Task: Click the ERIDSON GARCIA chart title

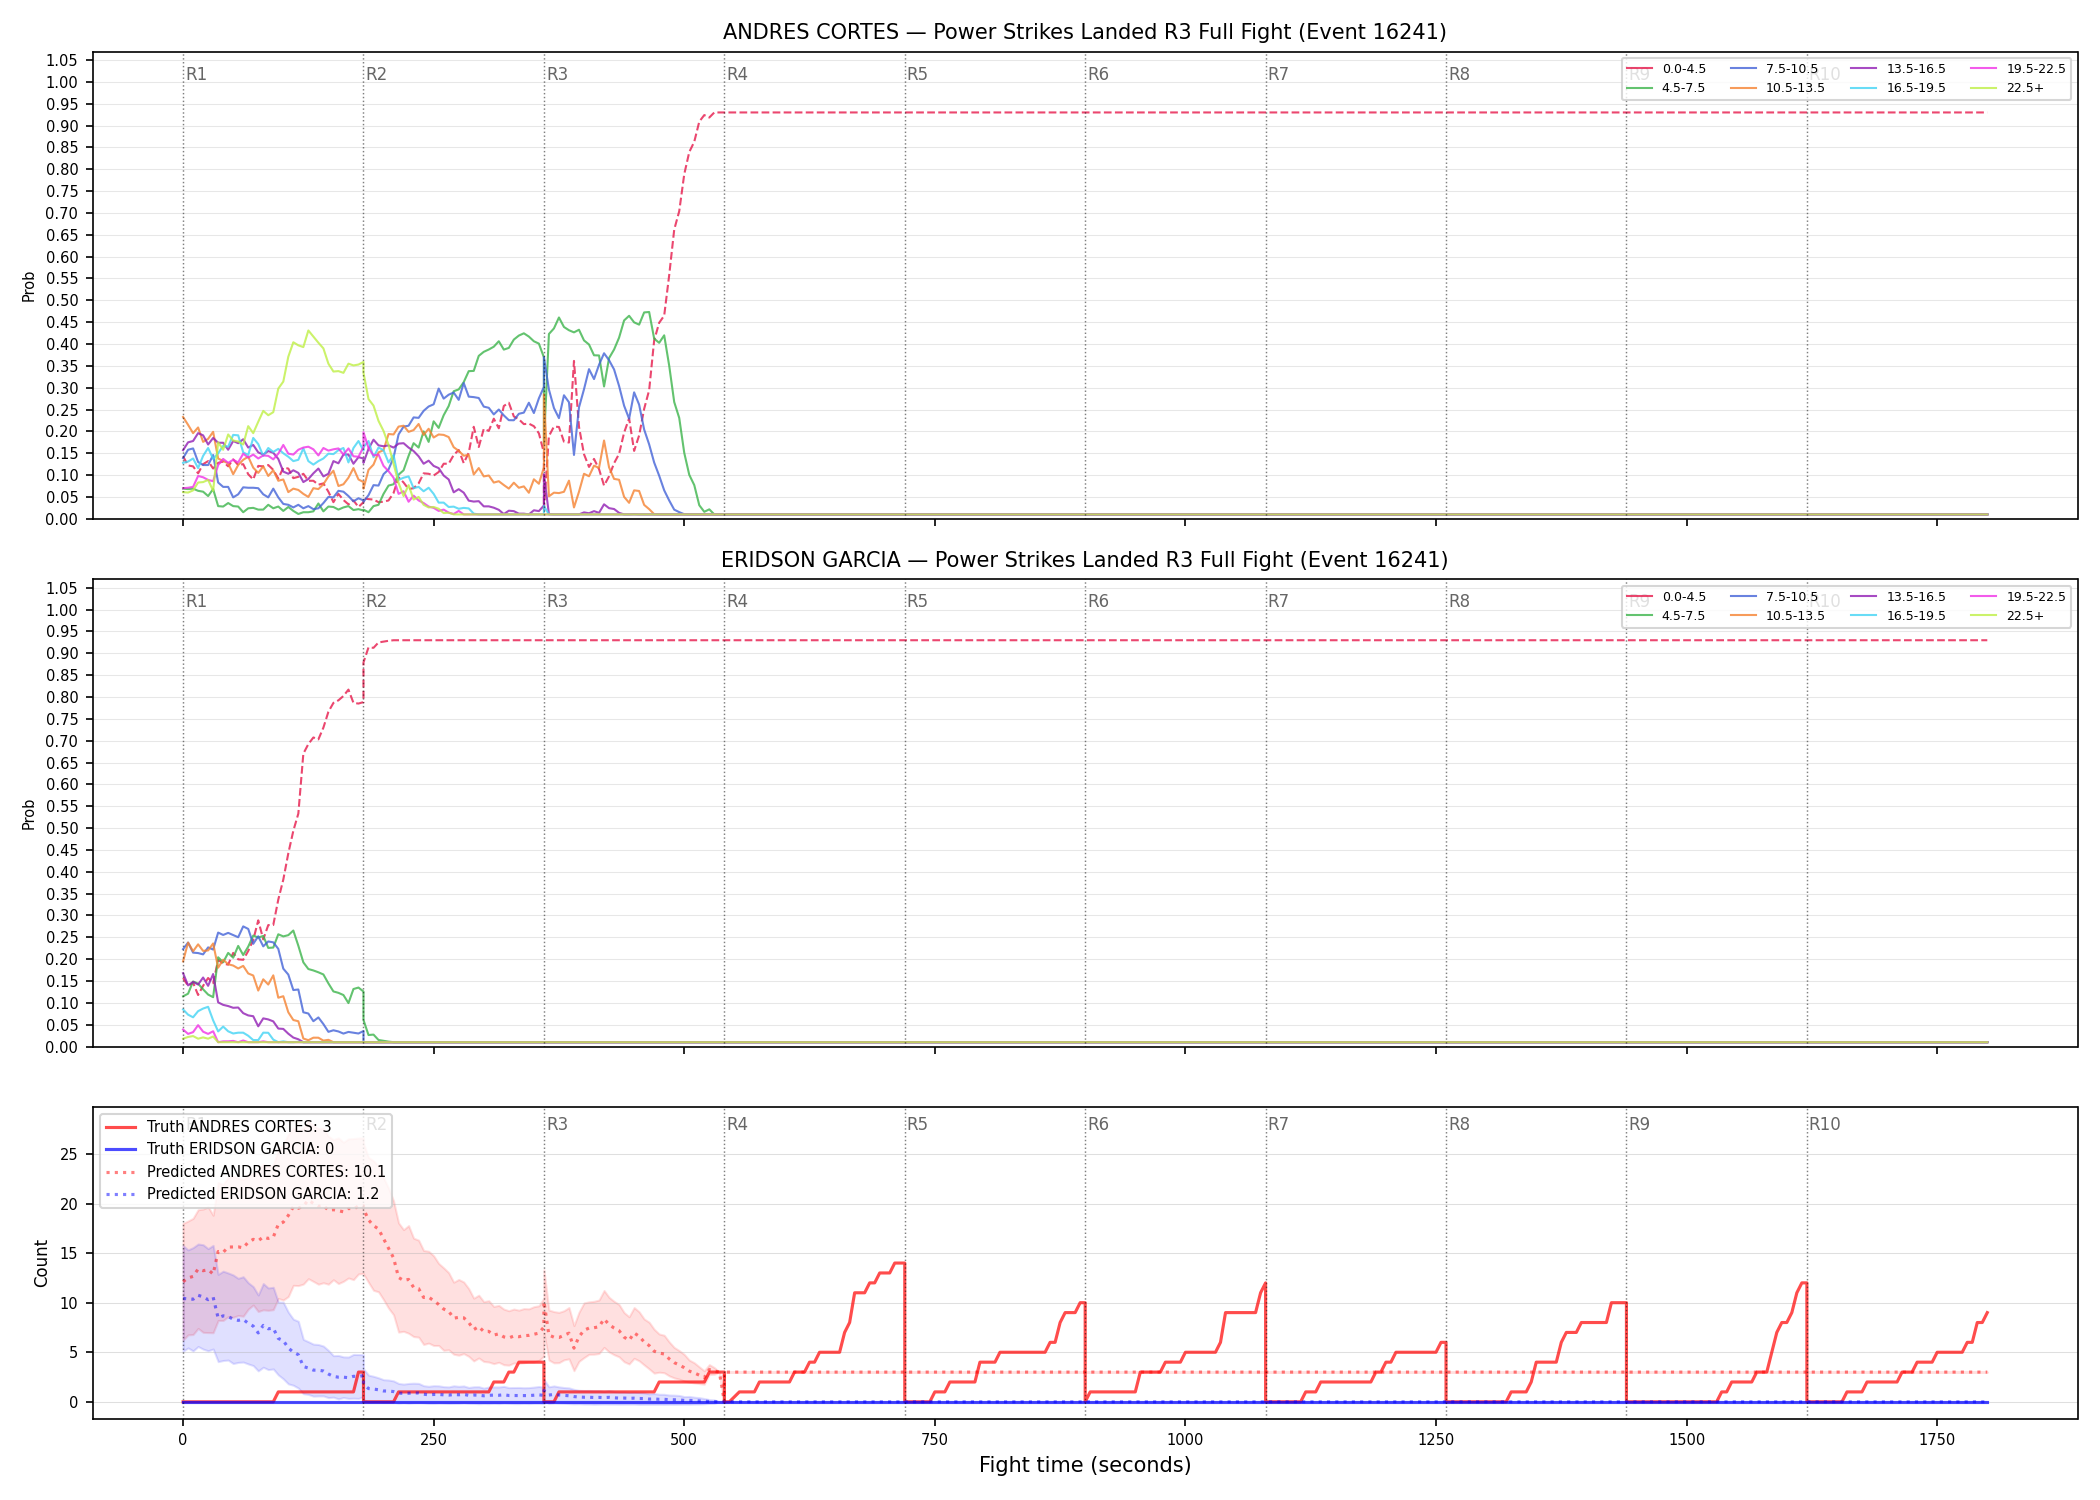Action: pyautogui.click(x=1084, y=560)
